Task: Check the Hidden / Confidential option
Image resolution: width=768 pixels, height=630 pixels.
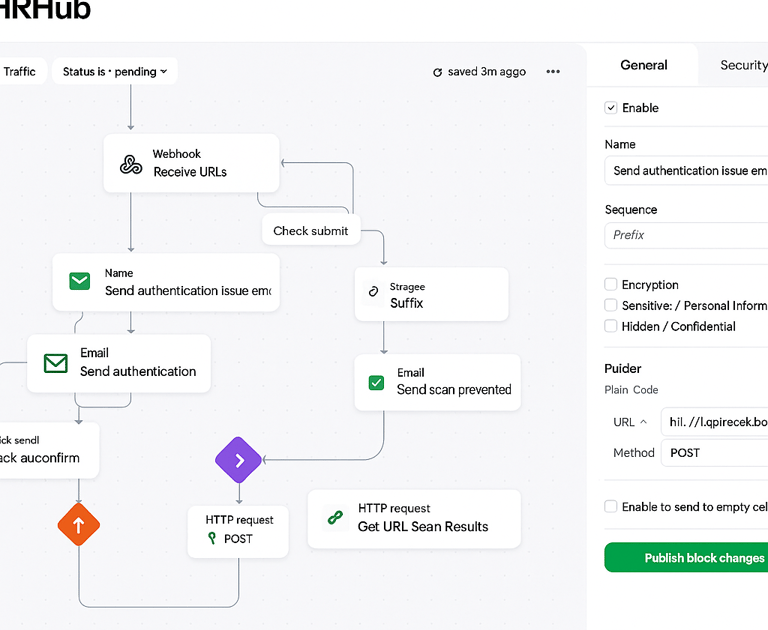Action: pos(611,326)
